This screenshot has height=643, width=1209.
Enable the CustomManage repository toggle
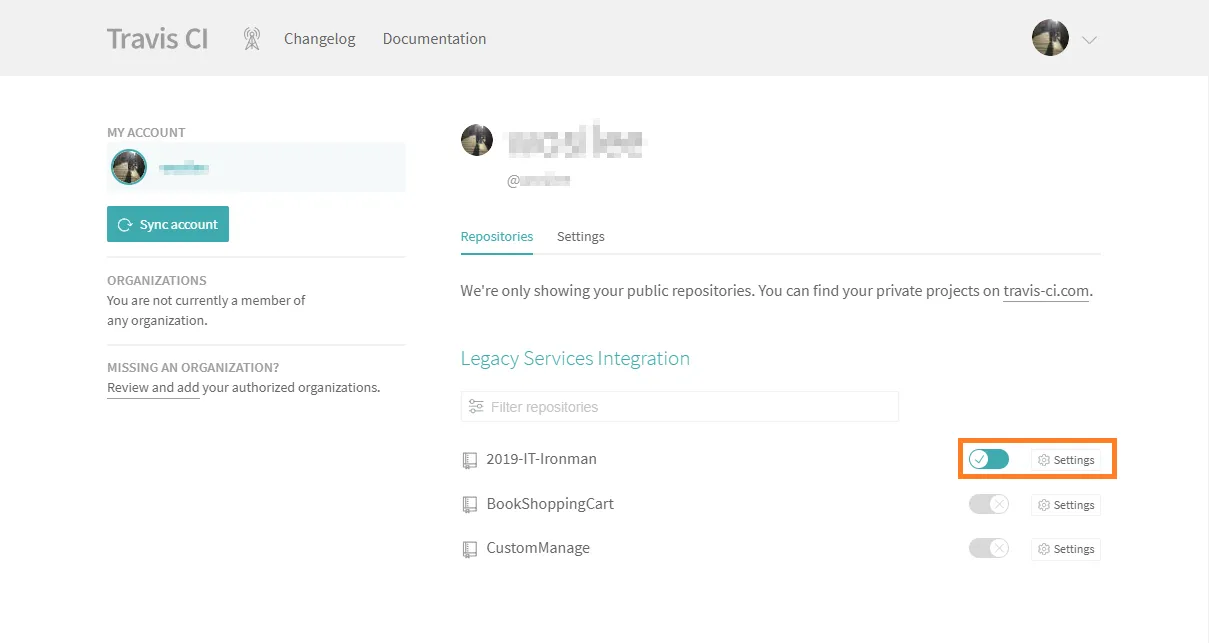tap(988, 548)
